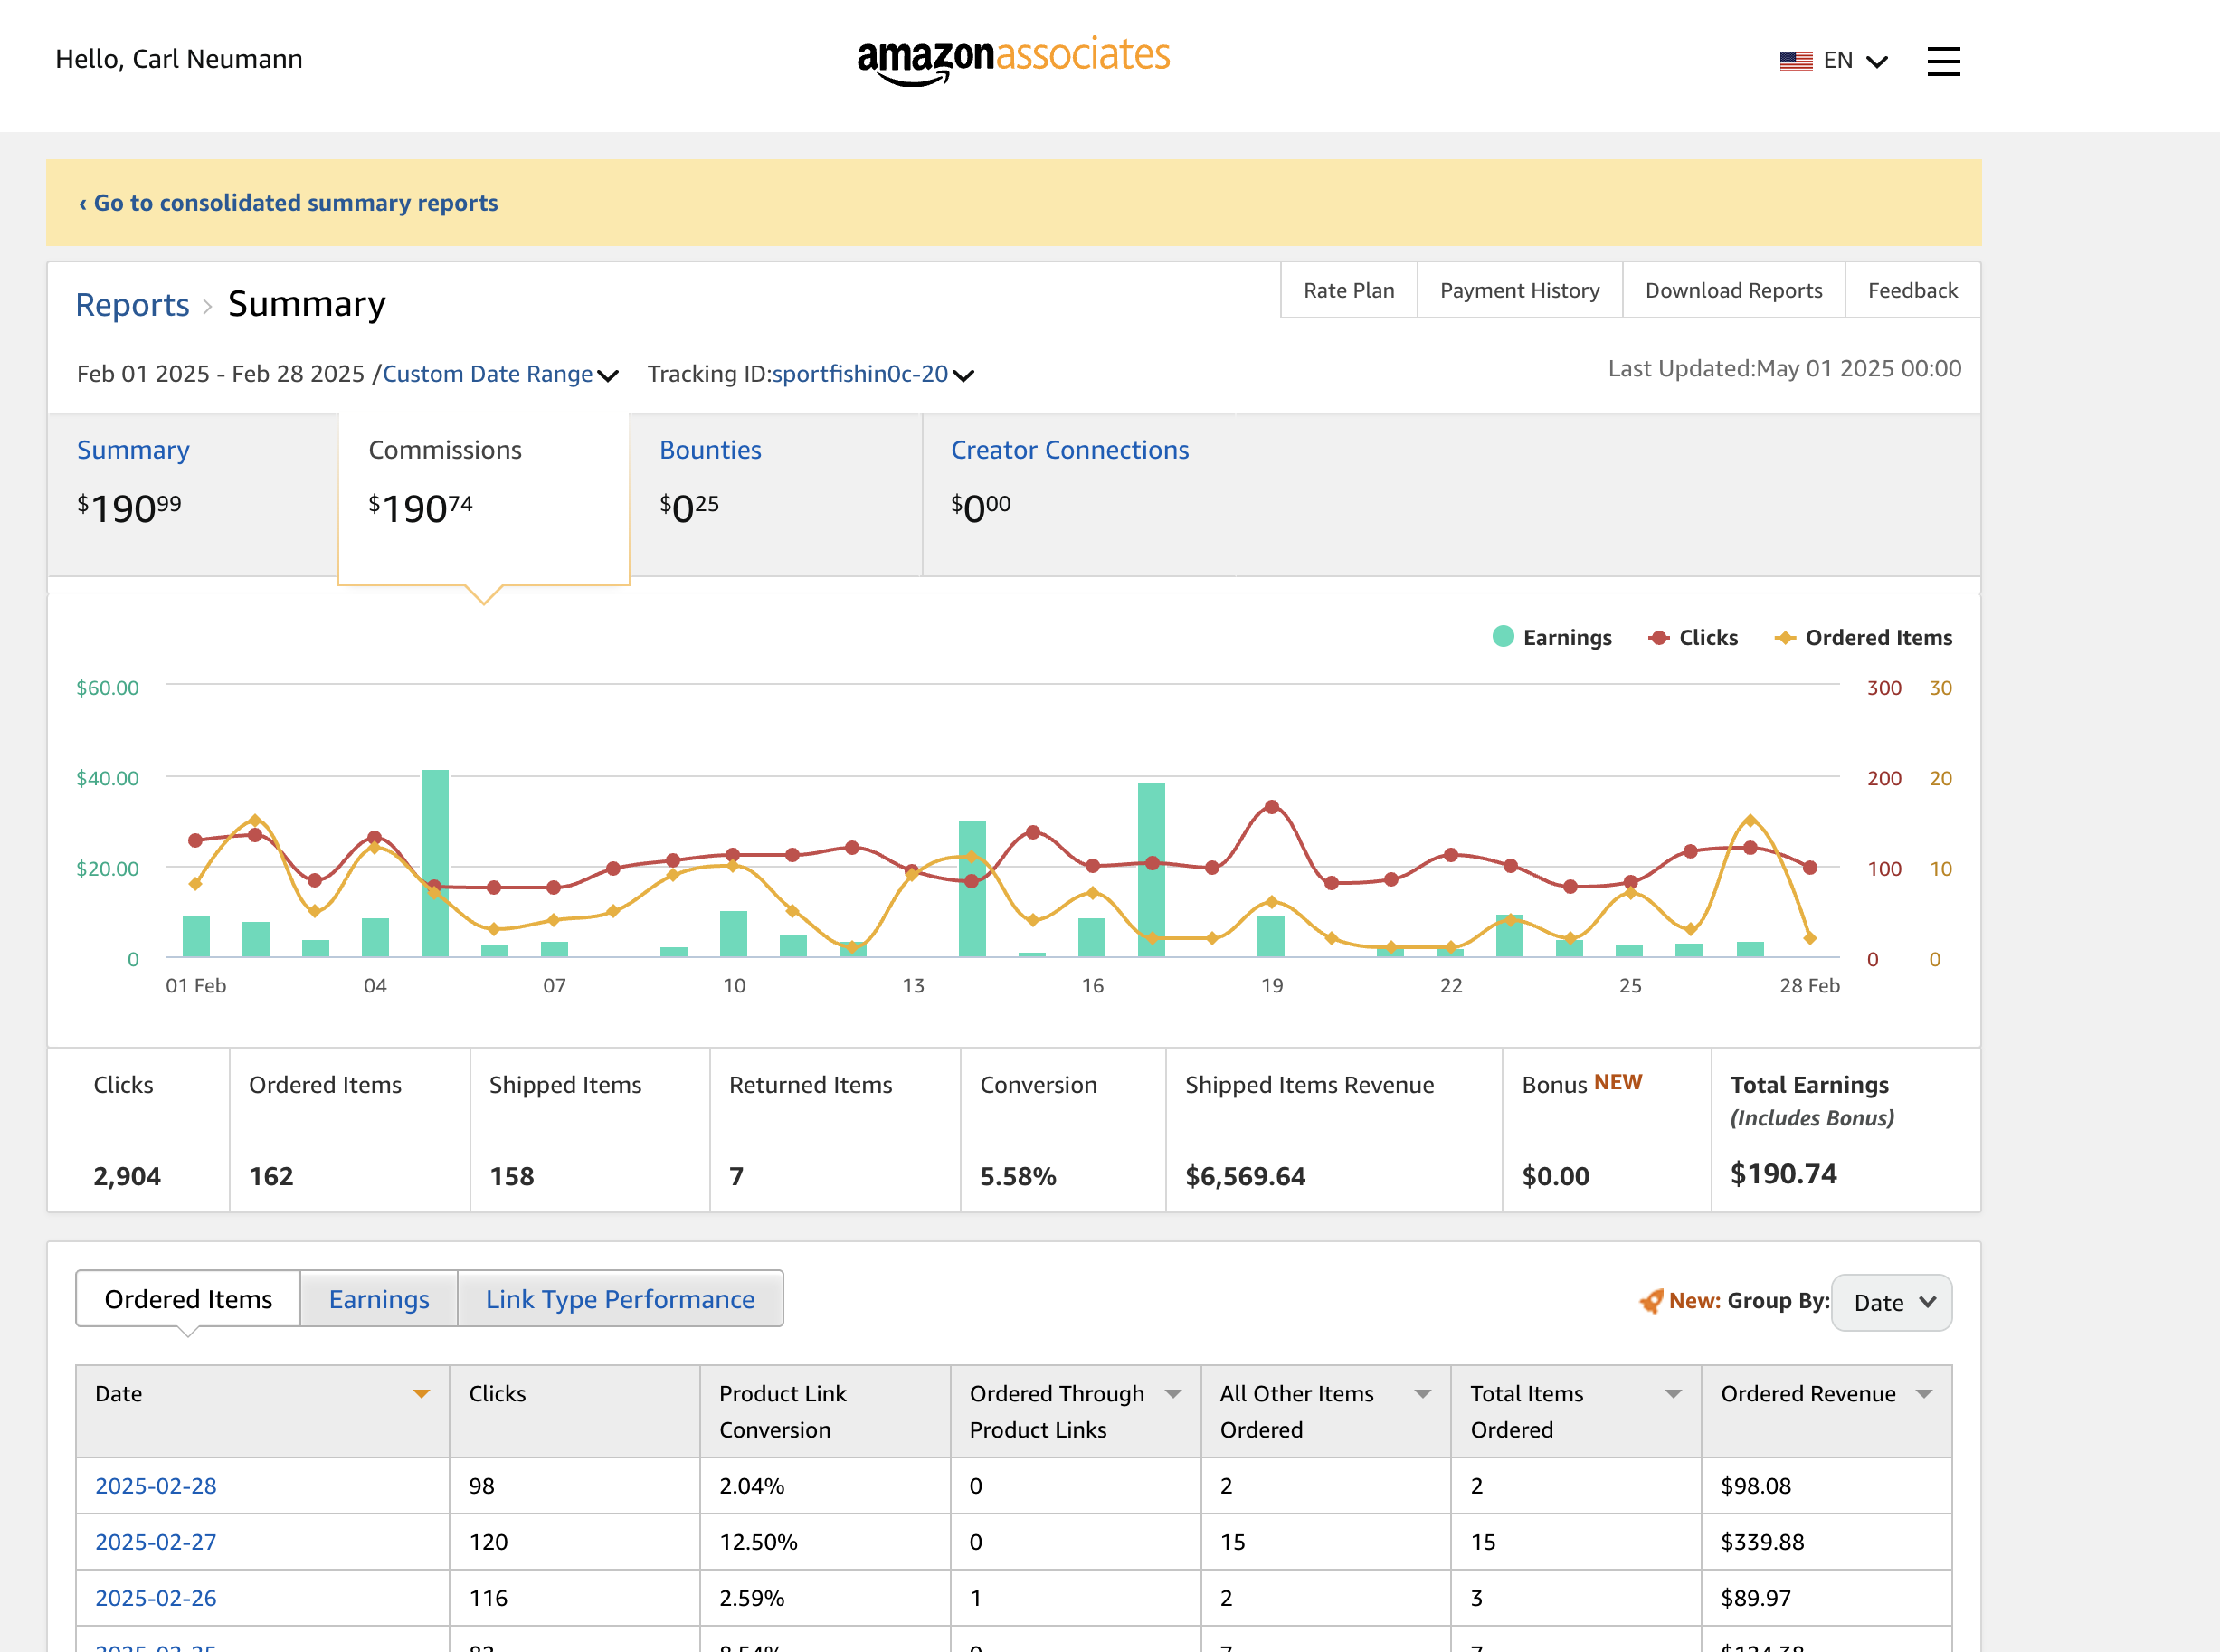Click the rocket icon beside New
Viewport: 2220px width, 1652px height.
coord(1651,1300)
